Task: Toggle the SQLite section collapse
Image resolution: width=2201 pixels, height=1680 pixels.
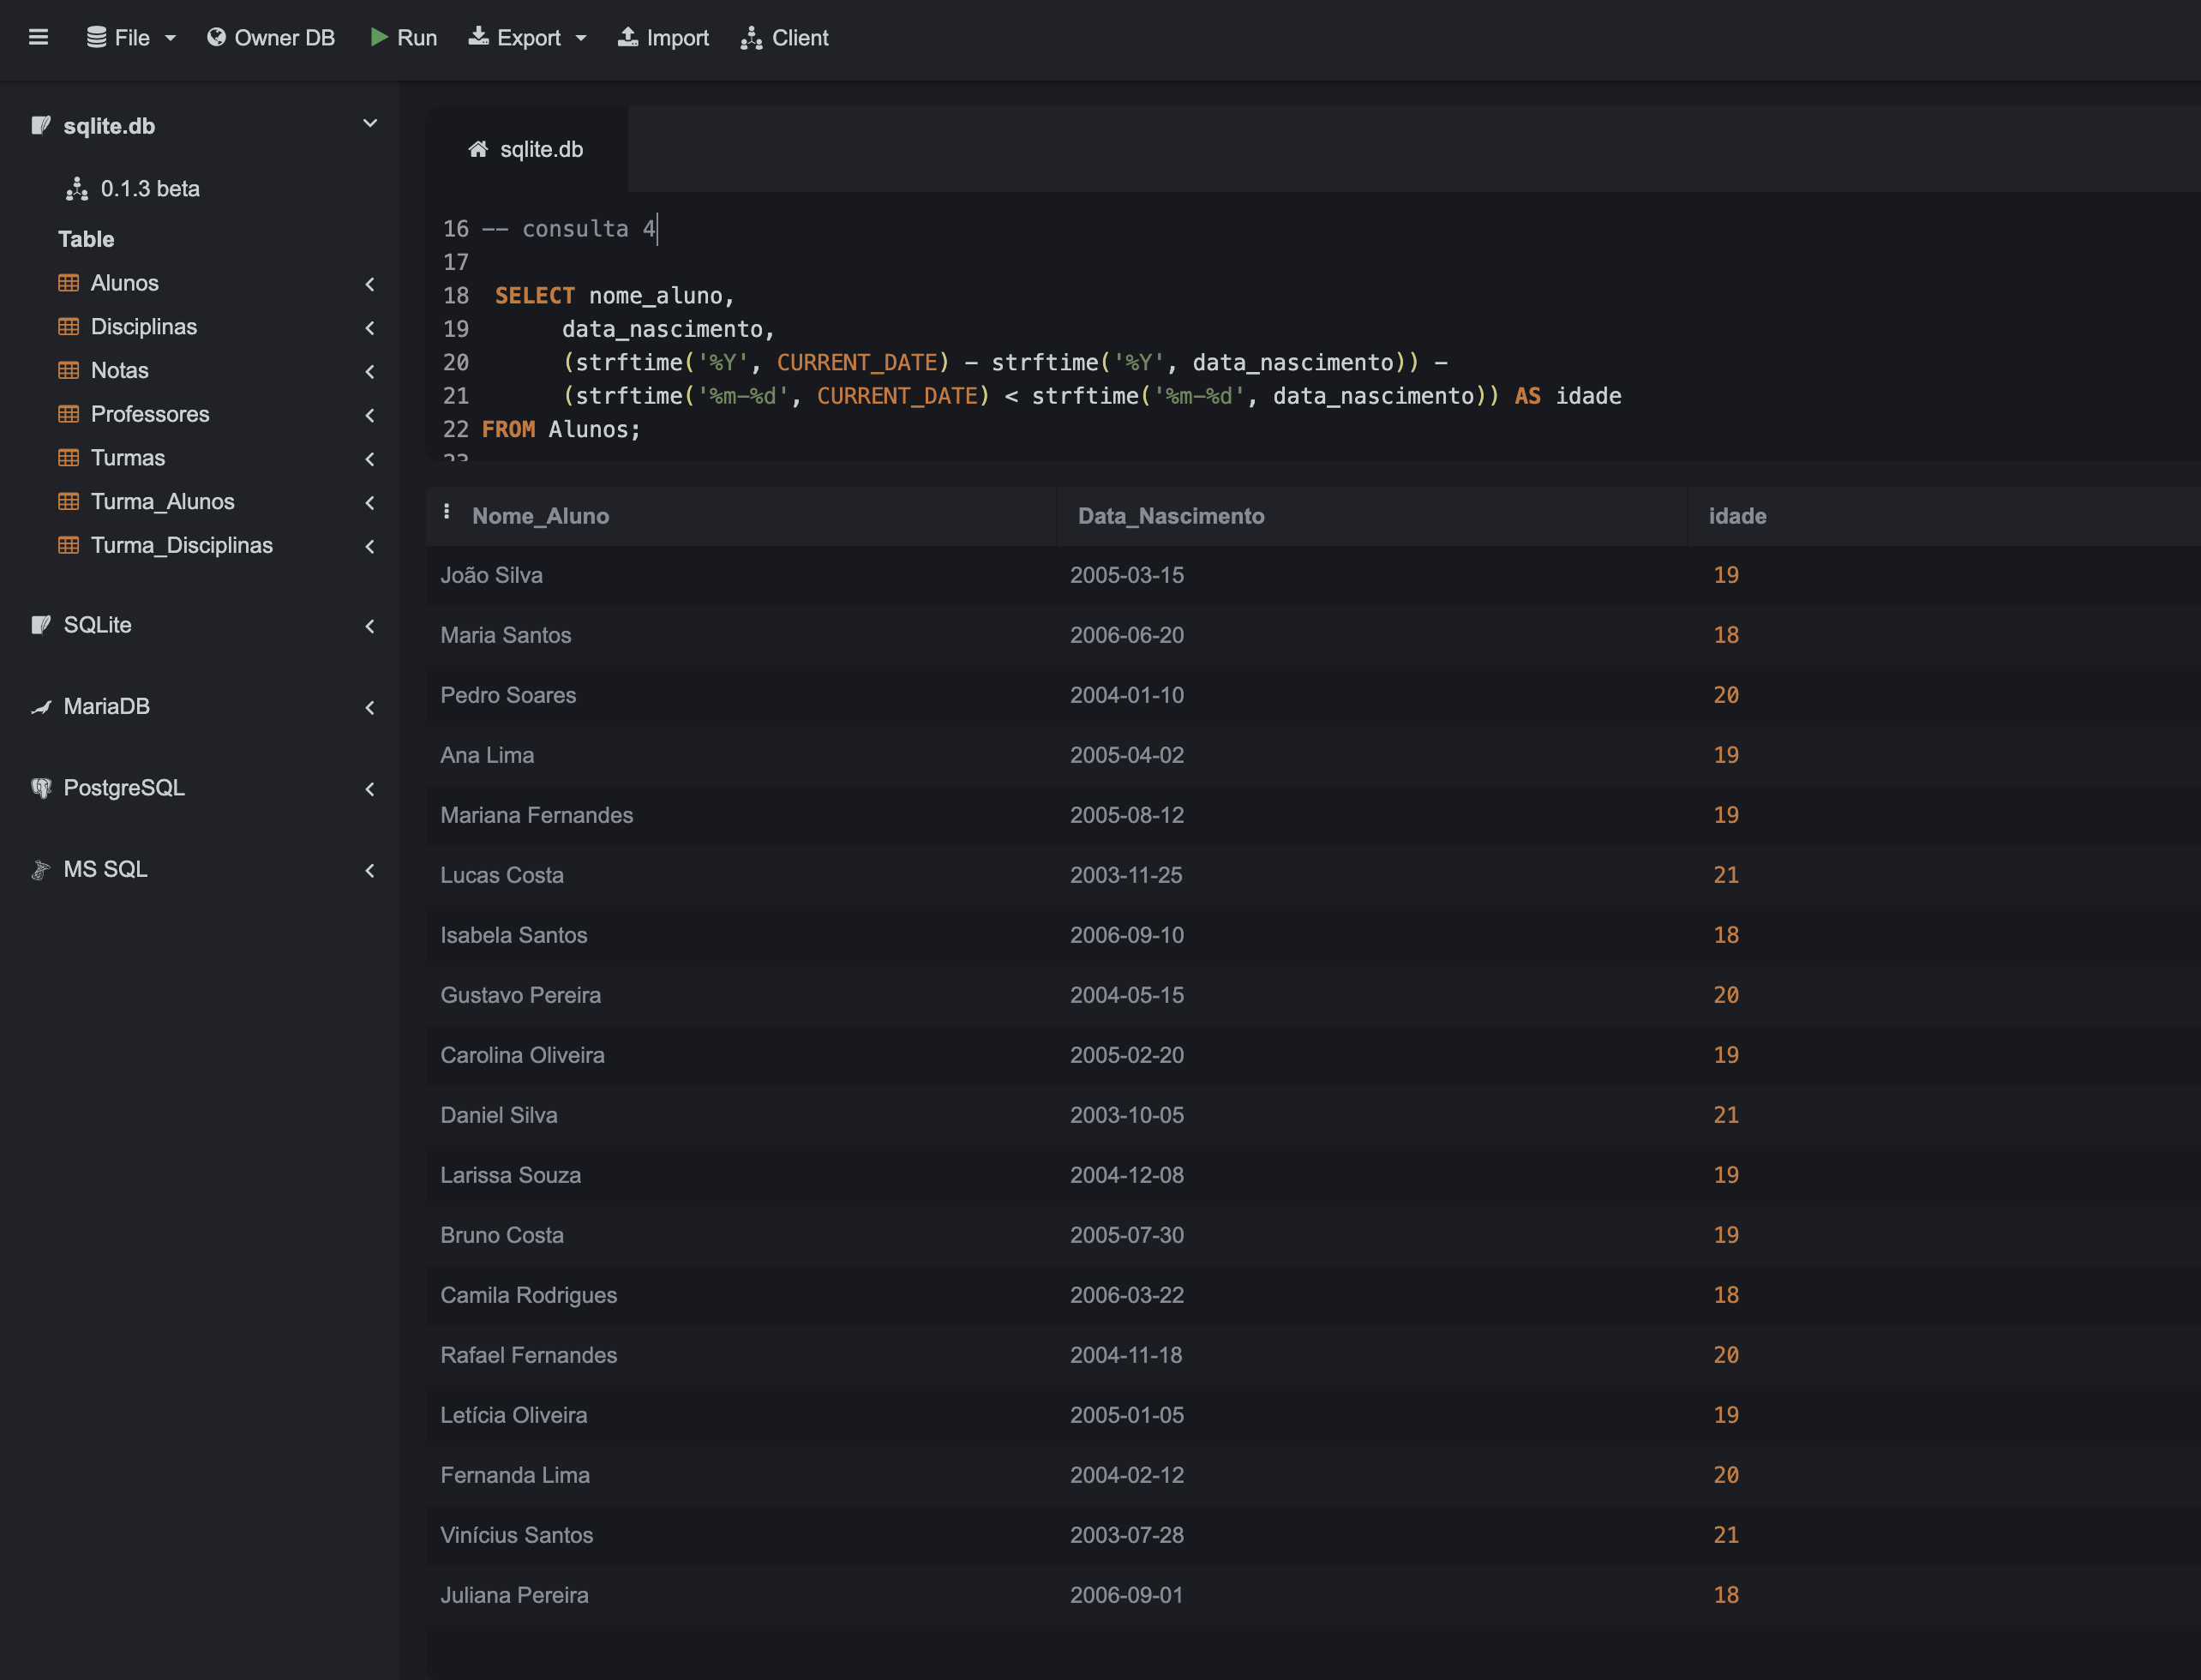Action: tap(370, 625)
